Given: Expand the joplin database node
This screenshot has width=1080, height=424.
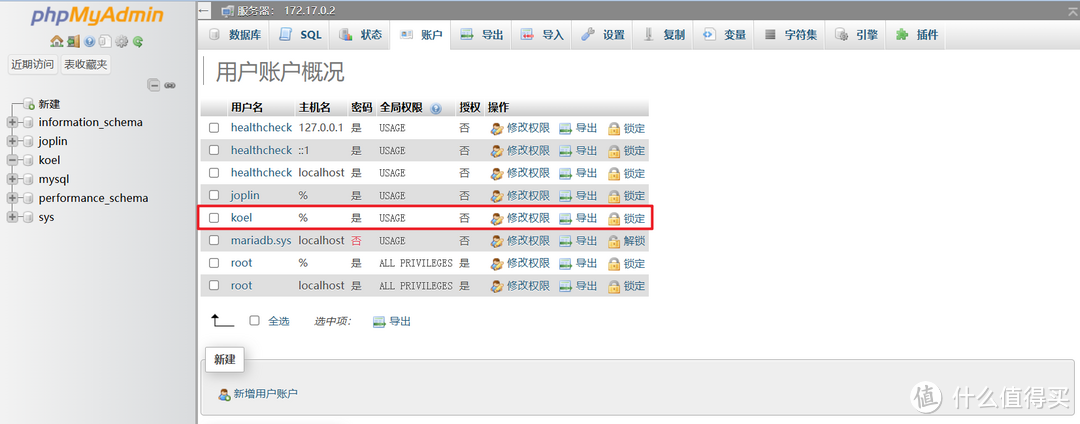Looking at the screenshot, I should 12,142.
